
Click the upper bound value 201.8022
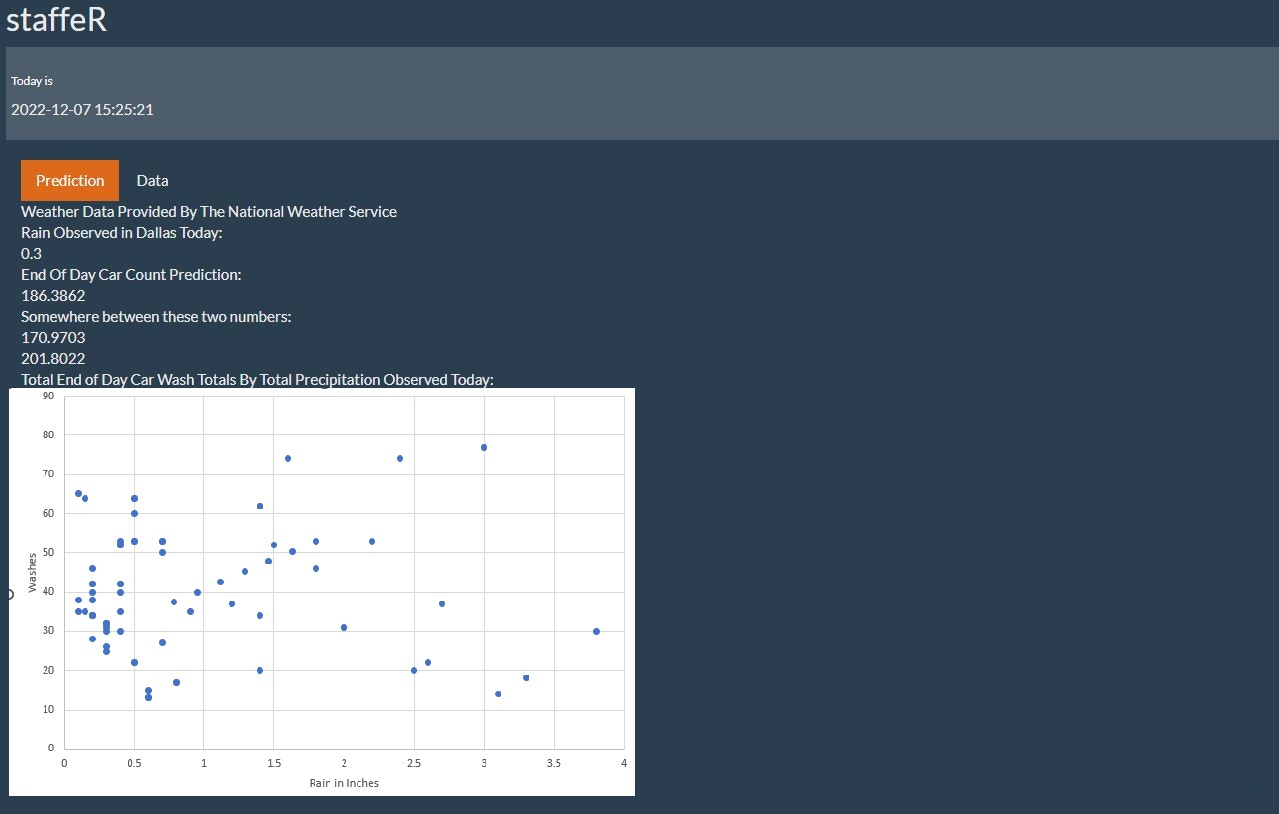point(53,358)
